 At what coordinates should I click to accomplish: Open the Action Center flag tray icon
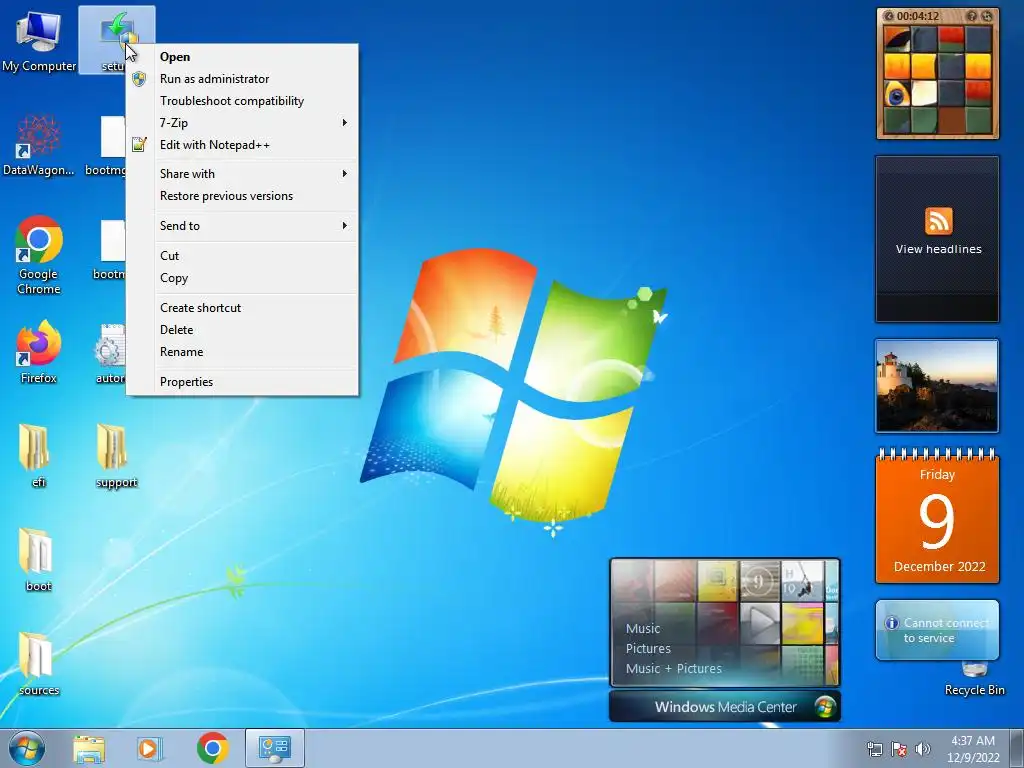pos(899,749)
